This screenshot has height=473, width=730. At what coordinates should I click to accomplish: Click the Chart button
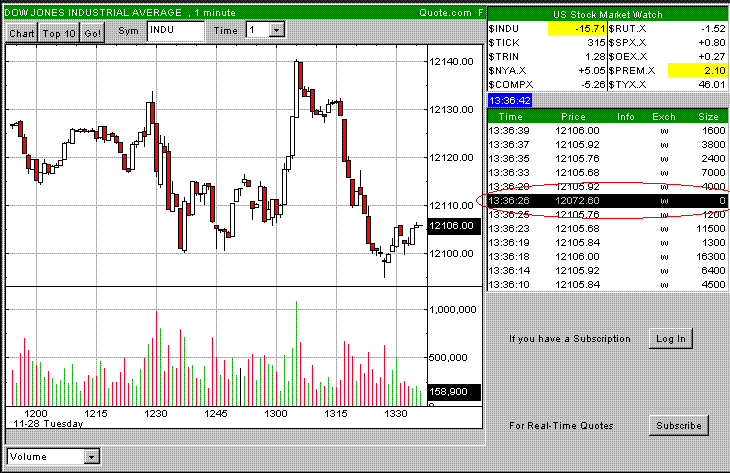pos(22,34)
